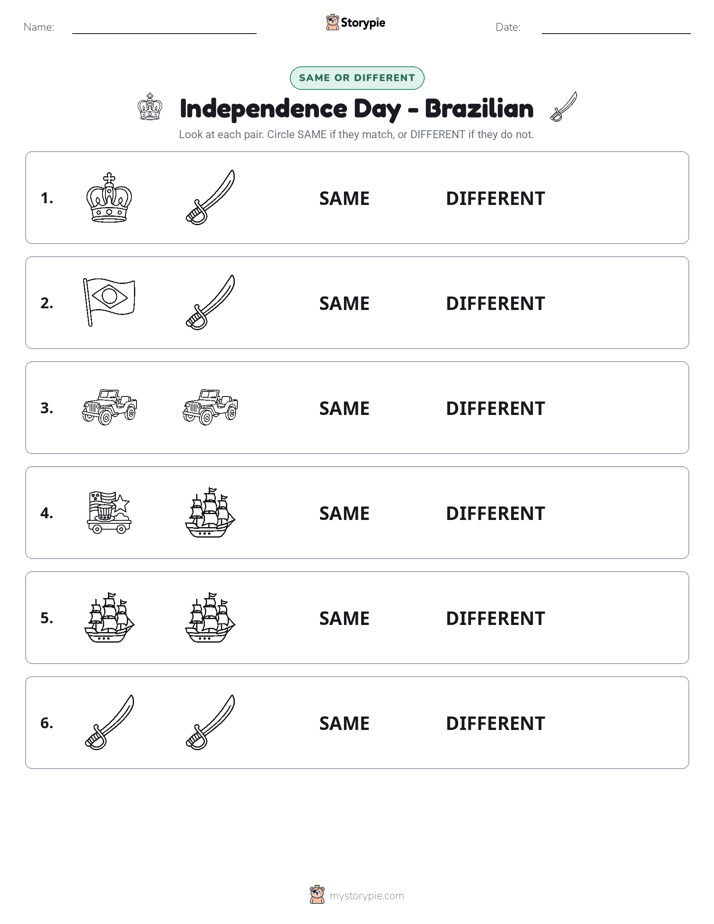Click the SAME OR DIFFERENT badge

(357, 78)
